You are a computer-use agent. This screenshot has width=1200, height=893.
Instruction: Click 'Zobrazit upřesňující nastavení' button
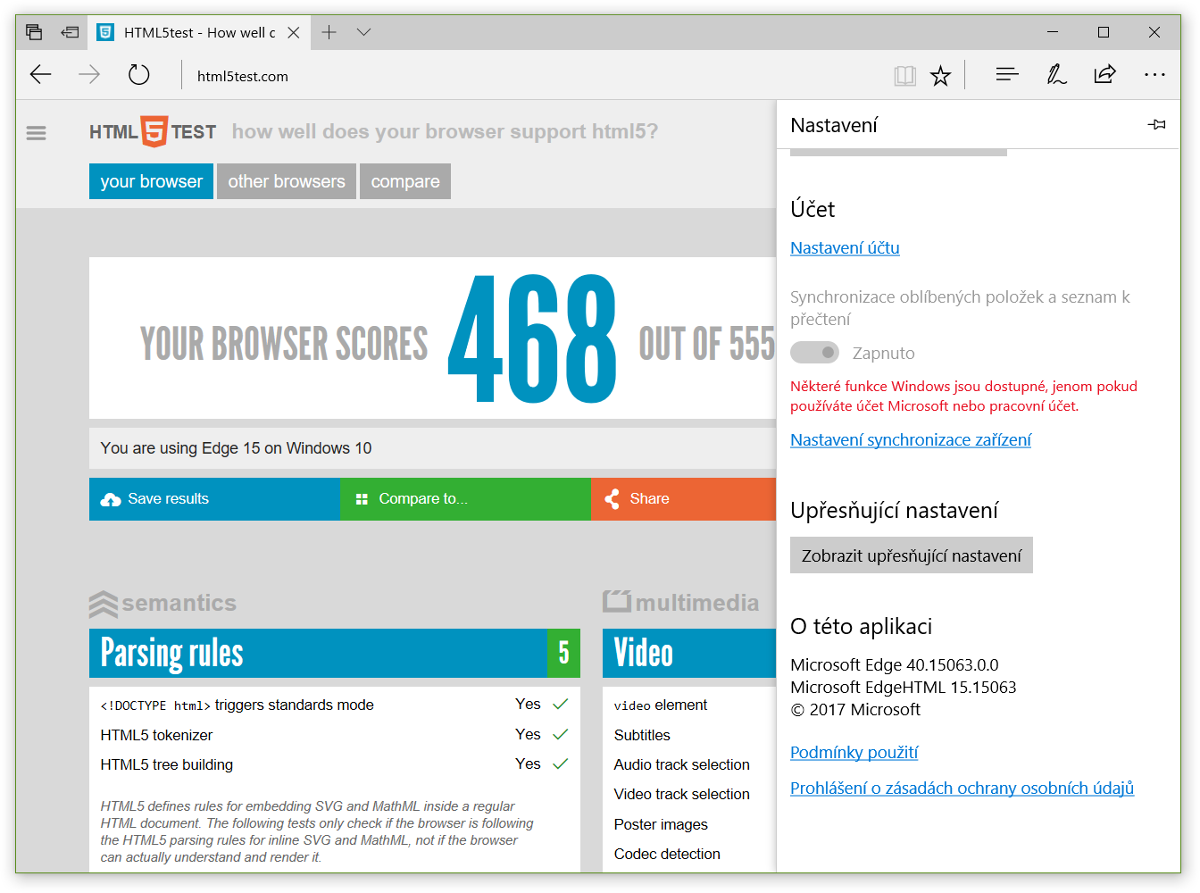911,556
